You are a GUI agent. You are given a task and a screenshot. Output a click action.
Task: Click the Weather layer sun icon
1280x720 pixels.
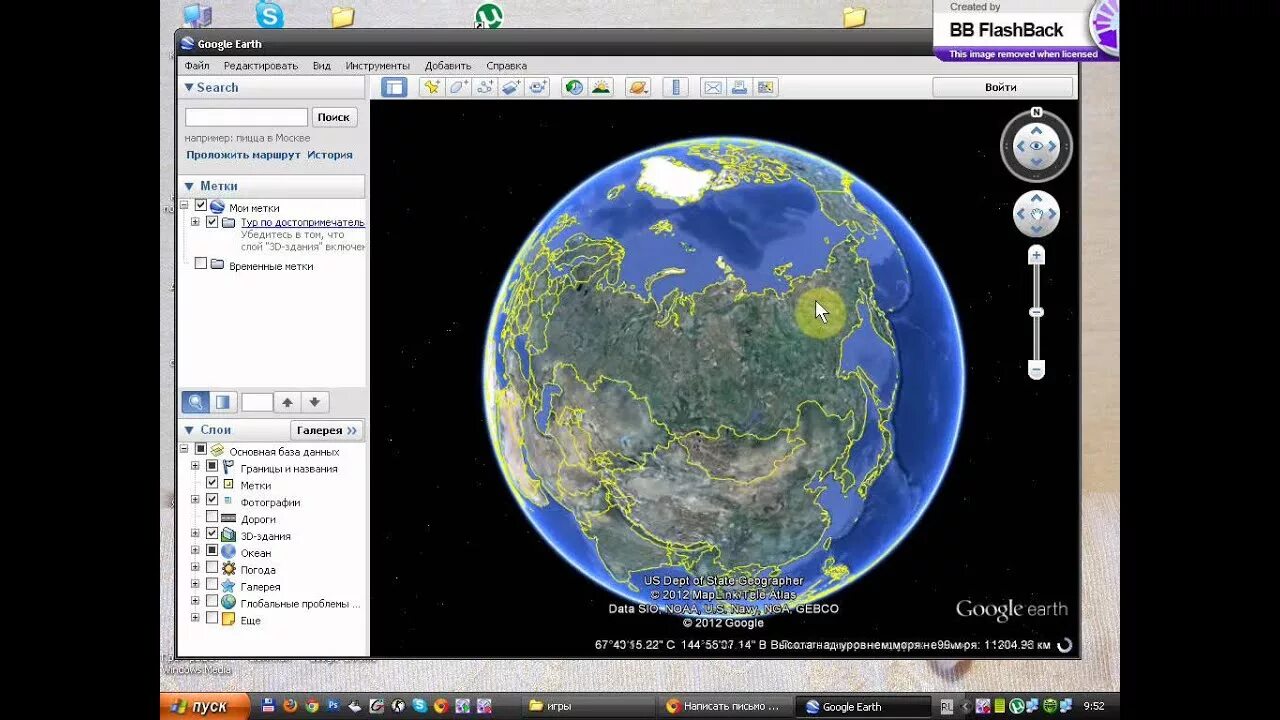coord(229,569)
